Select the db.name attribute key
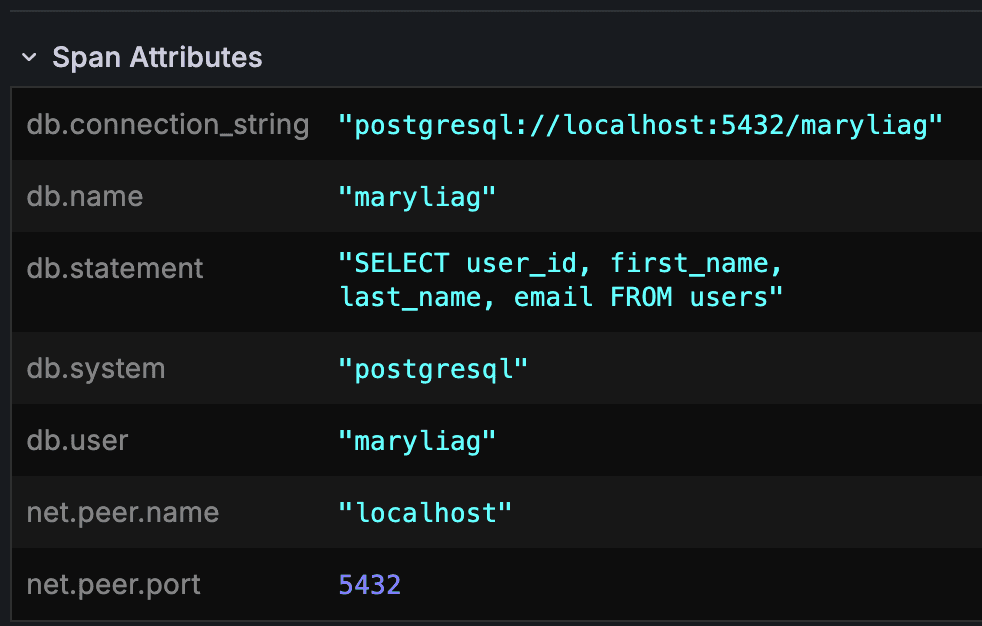 tap(85, 196)
